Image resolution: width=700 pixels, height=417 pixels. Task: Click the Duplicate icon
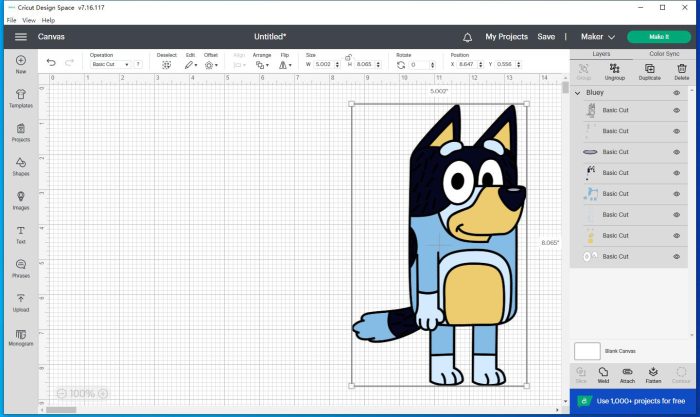coord(650,69)
